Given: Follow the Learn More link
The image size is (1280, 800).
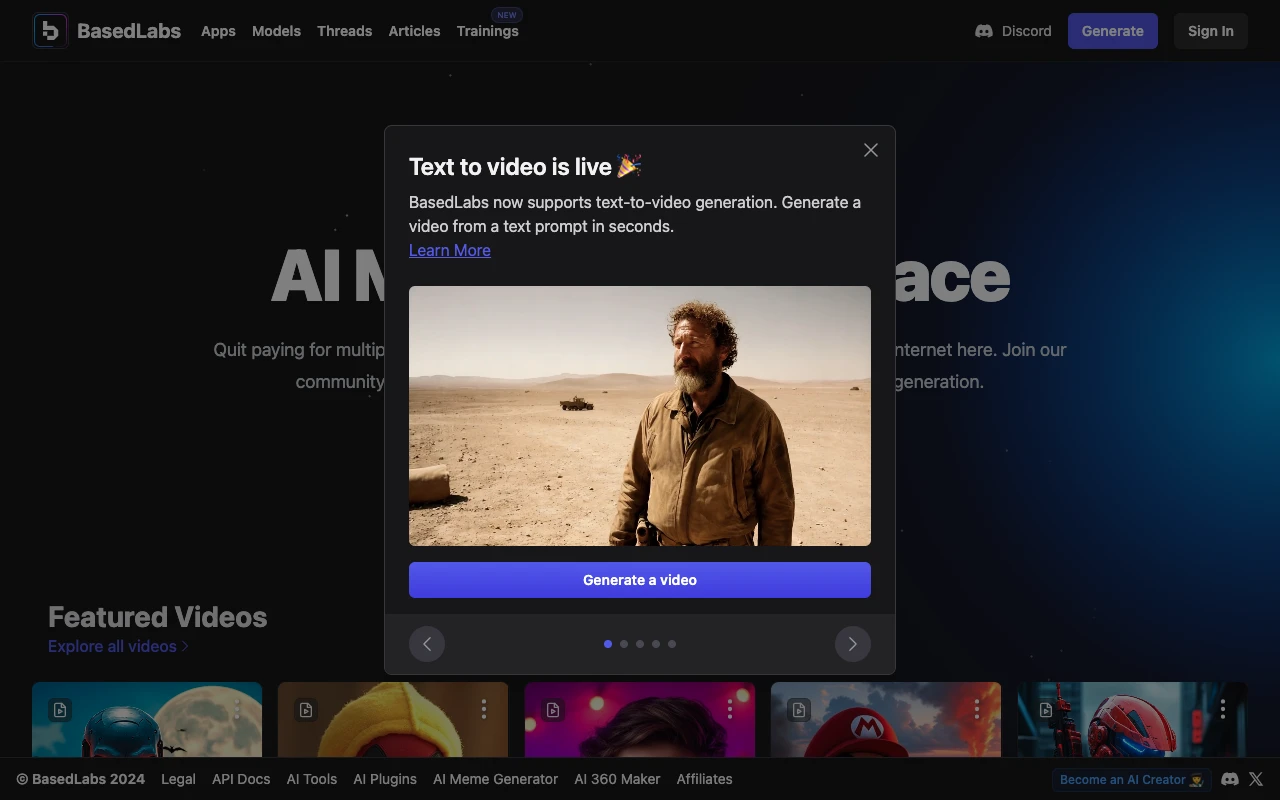Looking at the screenshot, I should [x=449, y=250].
